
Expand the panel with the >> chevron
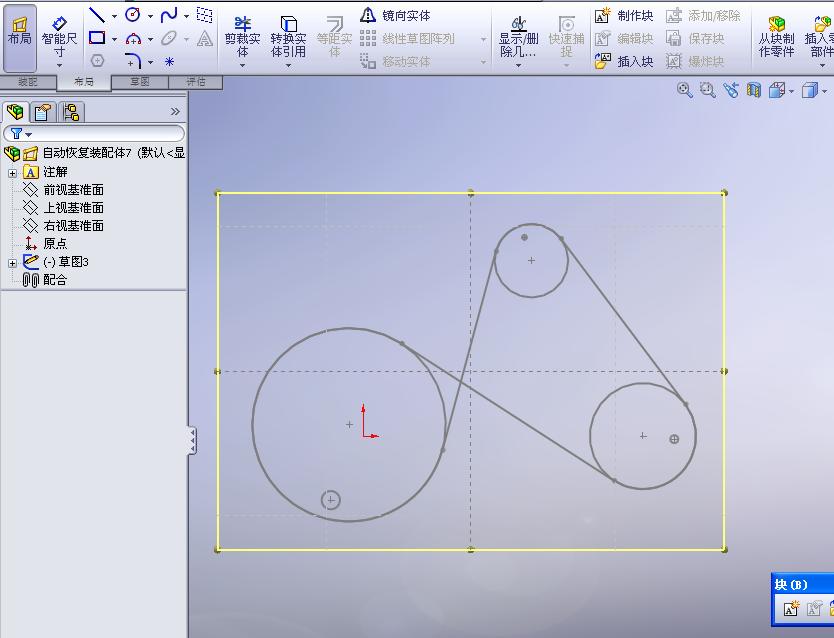pos(175,112)
